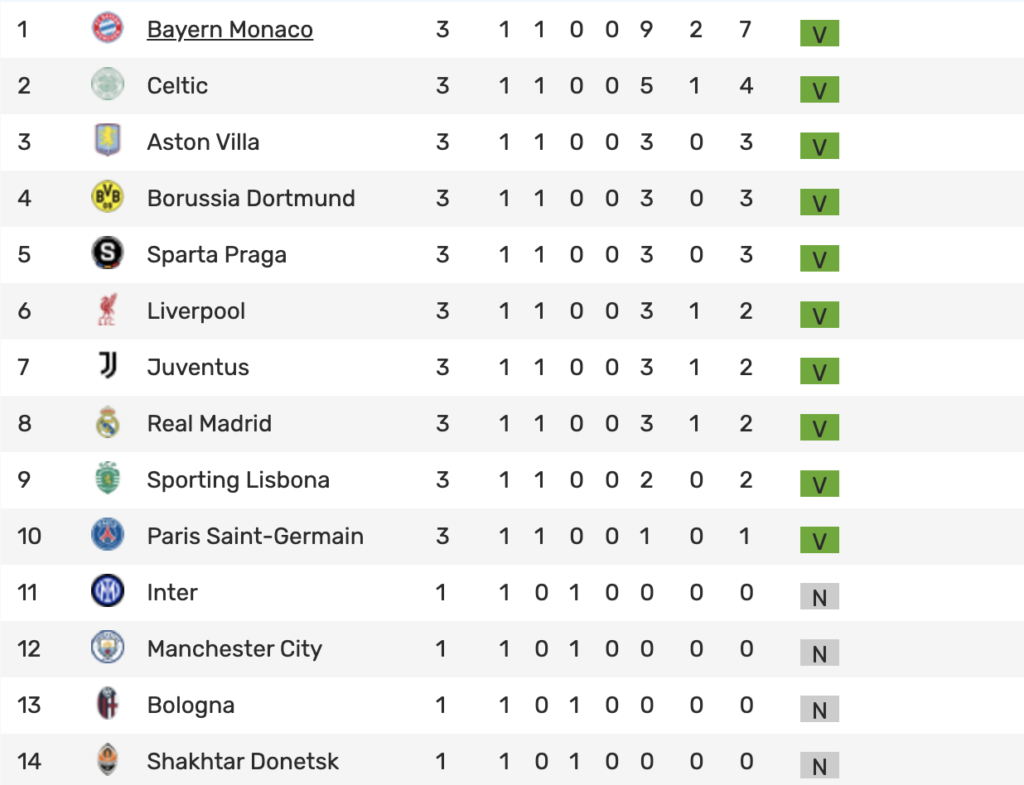Image resolution: width=1024 pixels, height=785 pixels.
Task: Click the grey N badge for Shakhtar Donetsk
Action: pyautogui.click(x=819, y=765)
